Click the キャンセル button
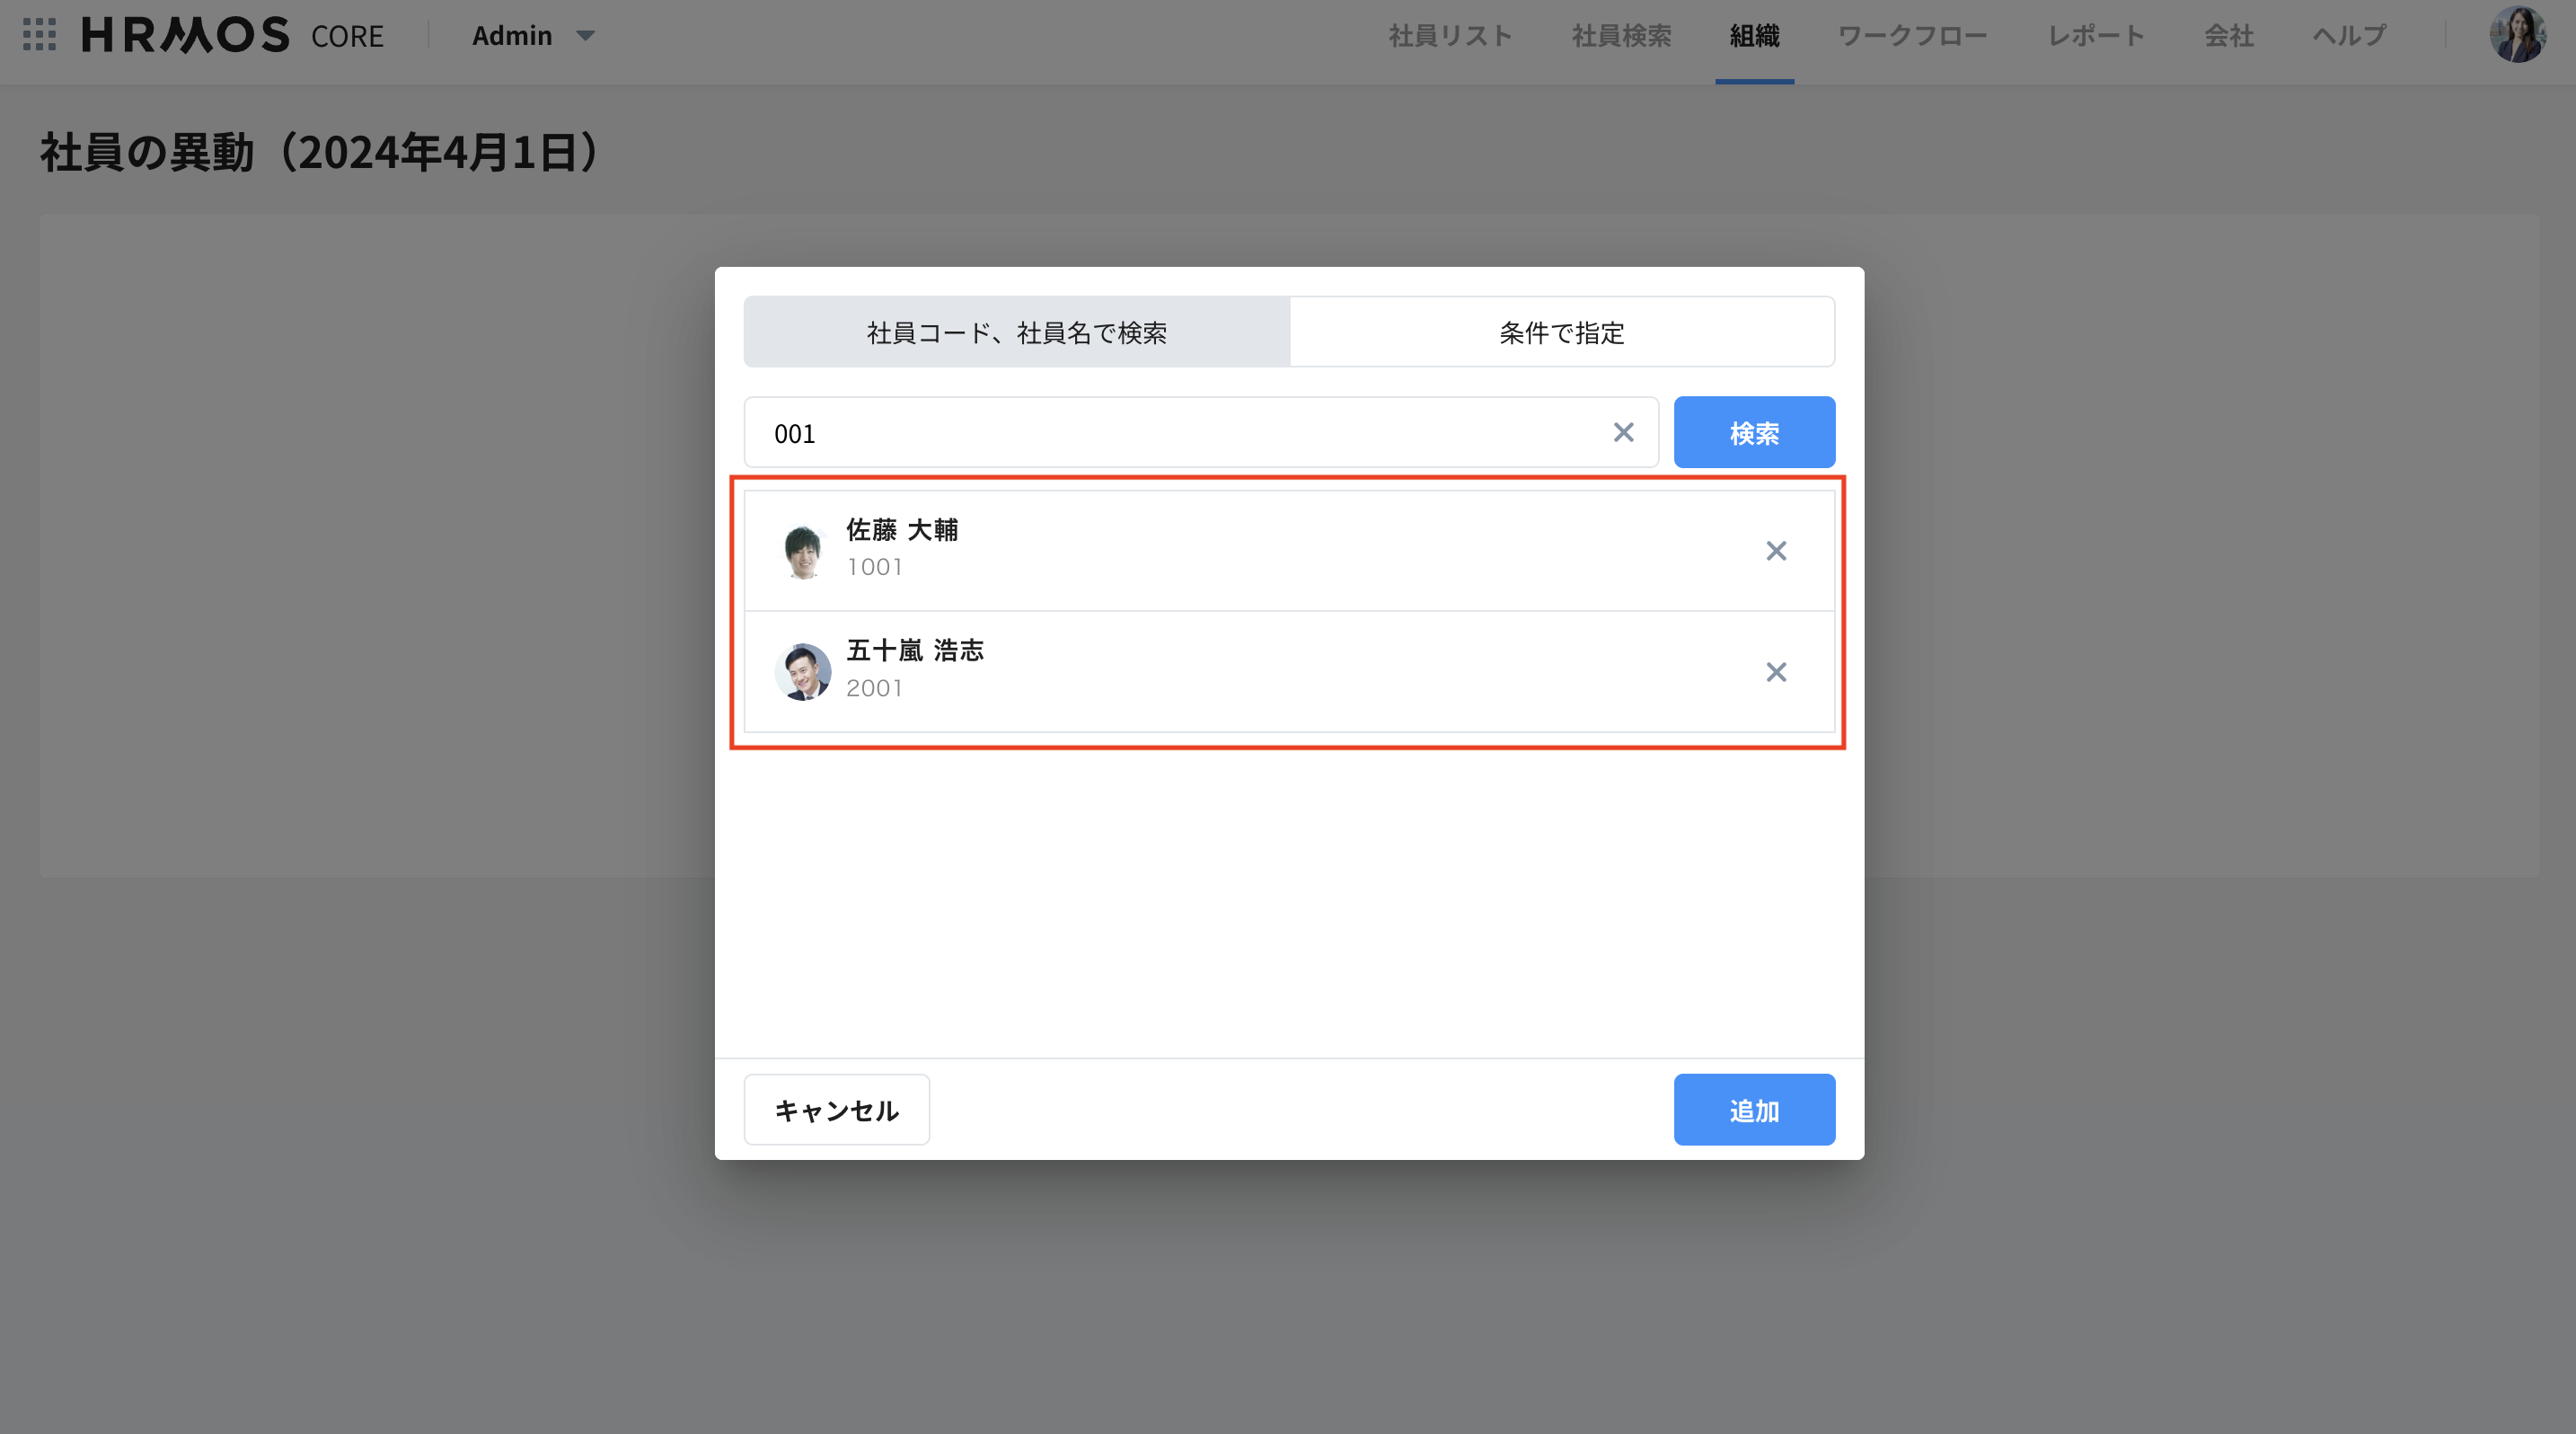 (836, 1110)
